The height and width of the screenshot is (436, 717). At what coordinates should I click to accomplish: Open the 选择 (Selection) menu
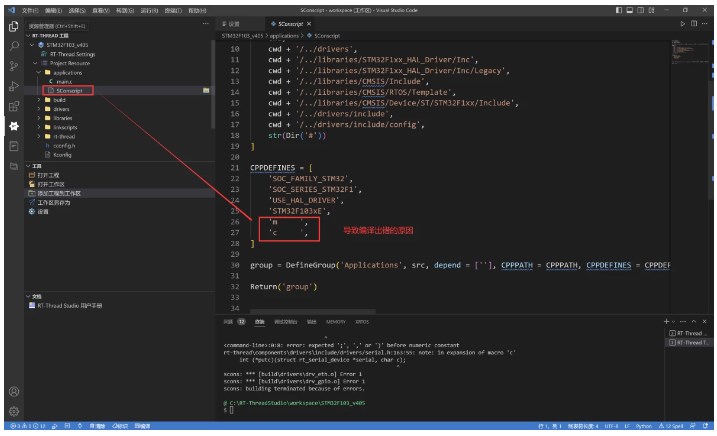[77, 10]
